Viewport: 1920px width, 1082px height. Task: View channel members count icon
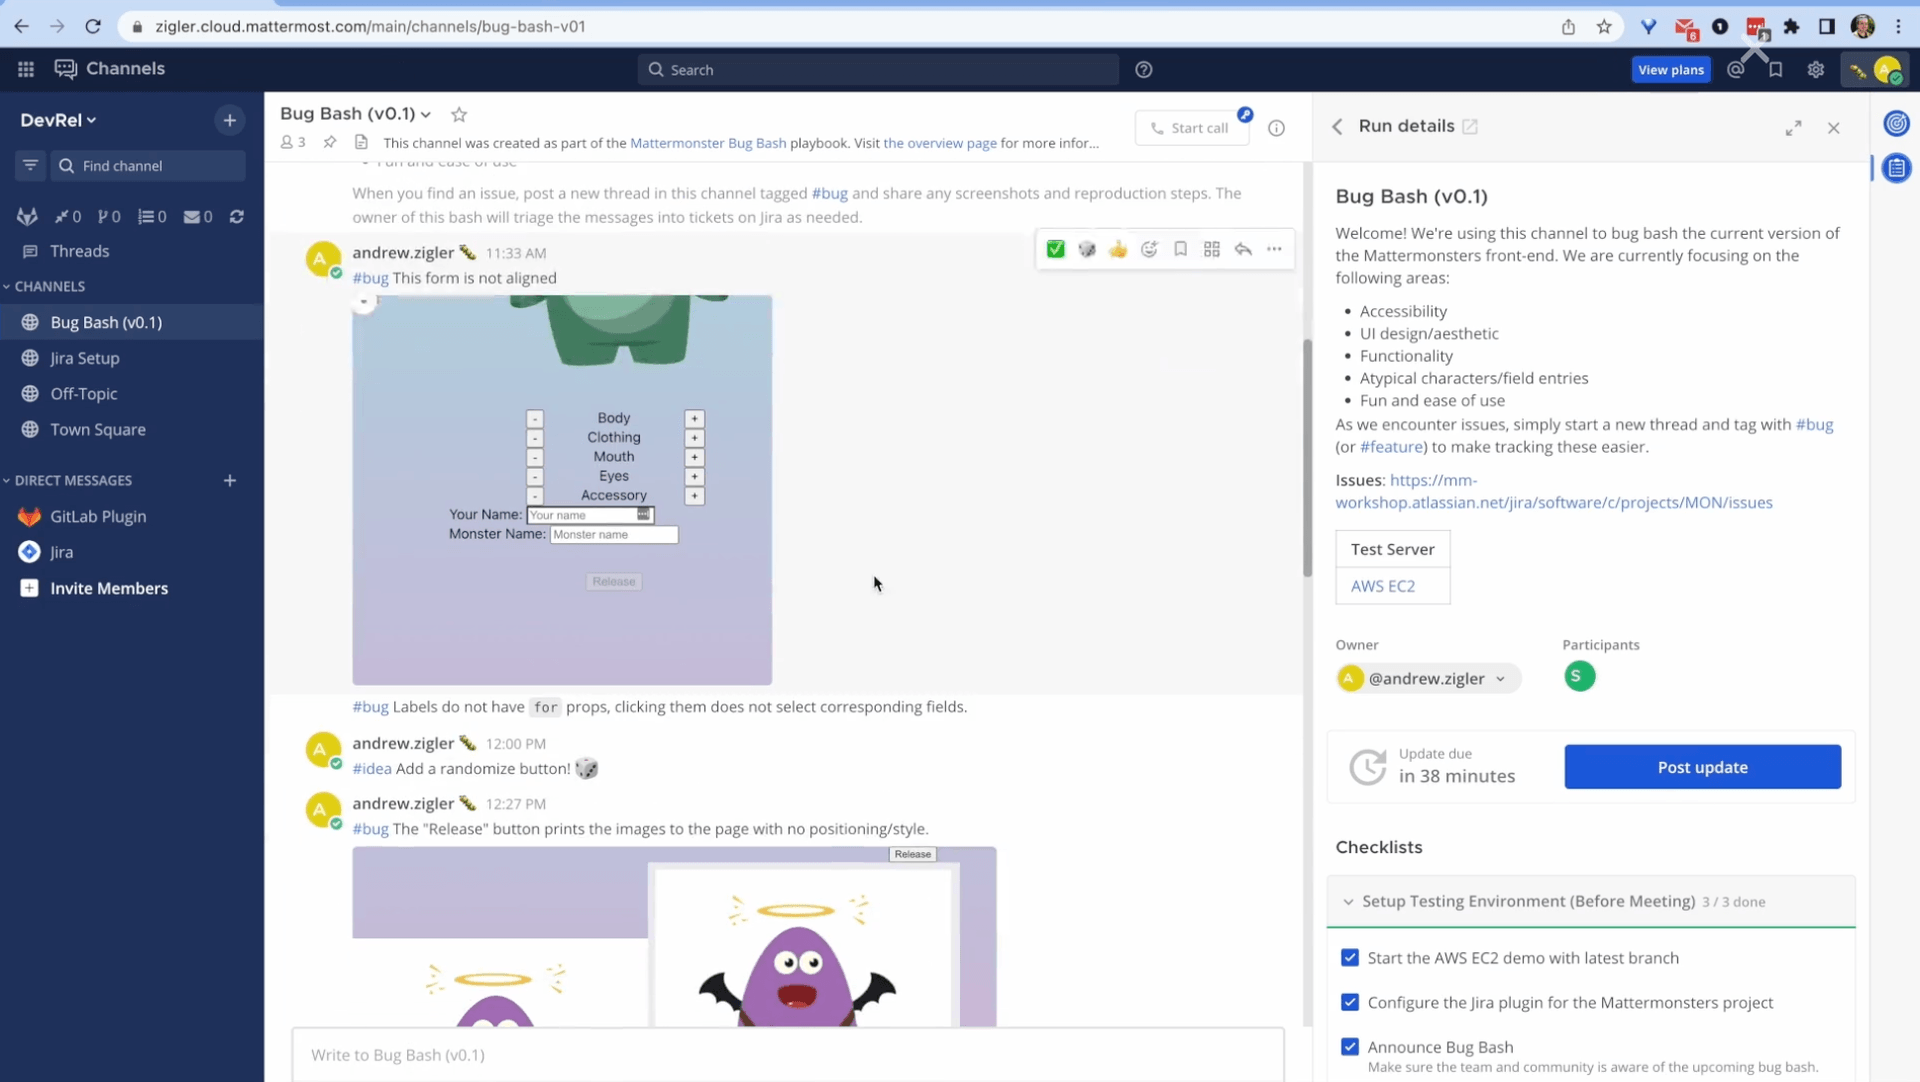[293, 143]
